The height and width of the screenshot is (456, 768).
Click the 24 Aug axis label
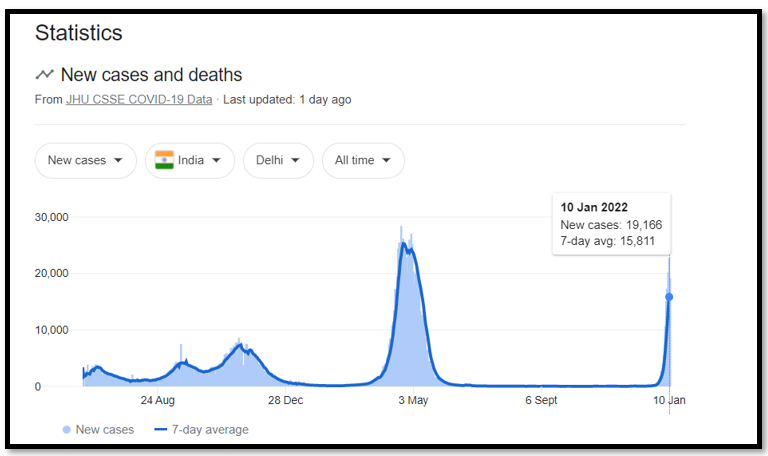[x=158, y=400]
